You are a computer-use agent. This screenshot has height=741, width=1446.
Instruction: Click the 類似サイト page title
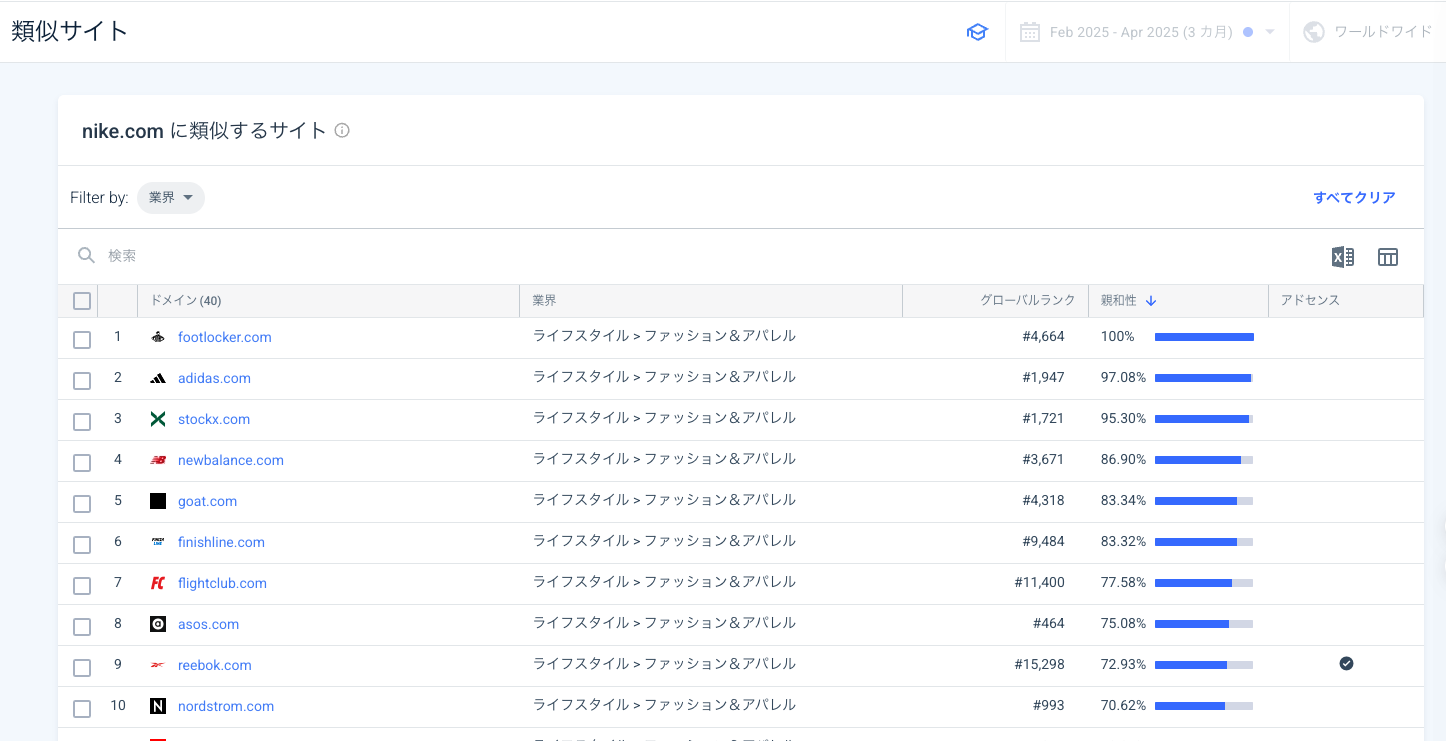70,31
